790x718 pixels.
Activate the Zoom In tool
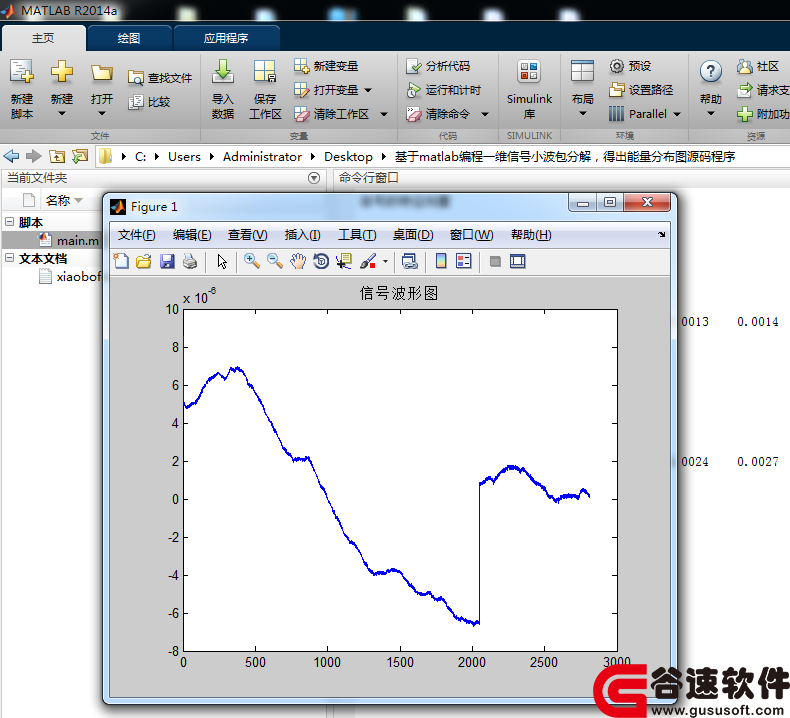(x=251, y=261)
